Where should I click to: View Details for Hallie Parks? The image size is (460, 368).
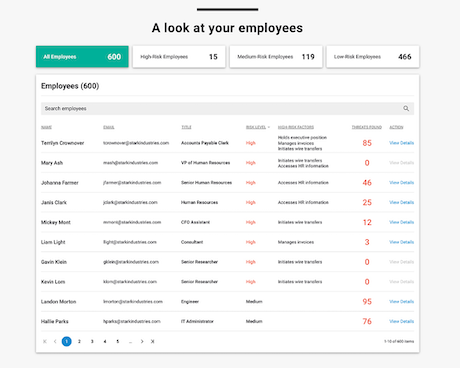(x=402, y=321)
